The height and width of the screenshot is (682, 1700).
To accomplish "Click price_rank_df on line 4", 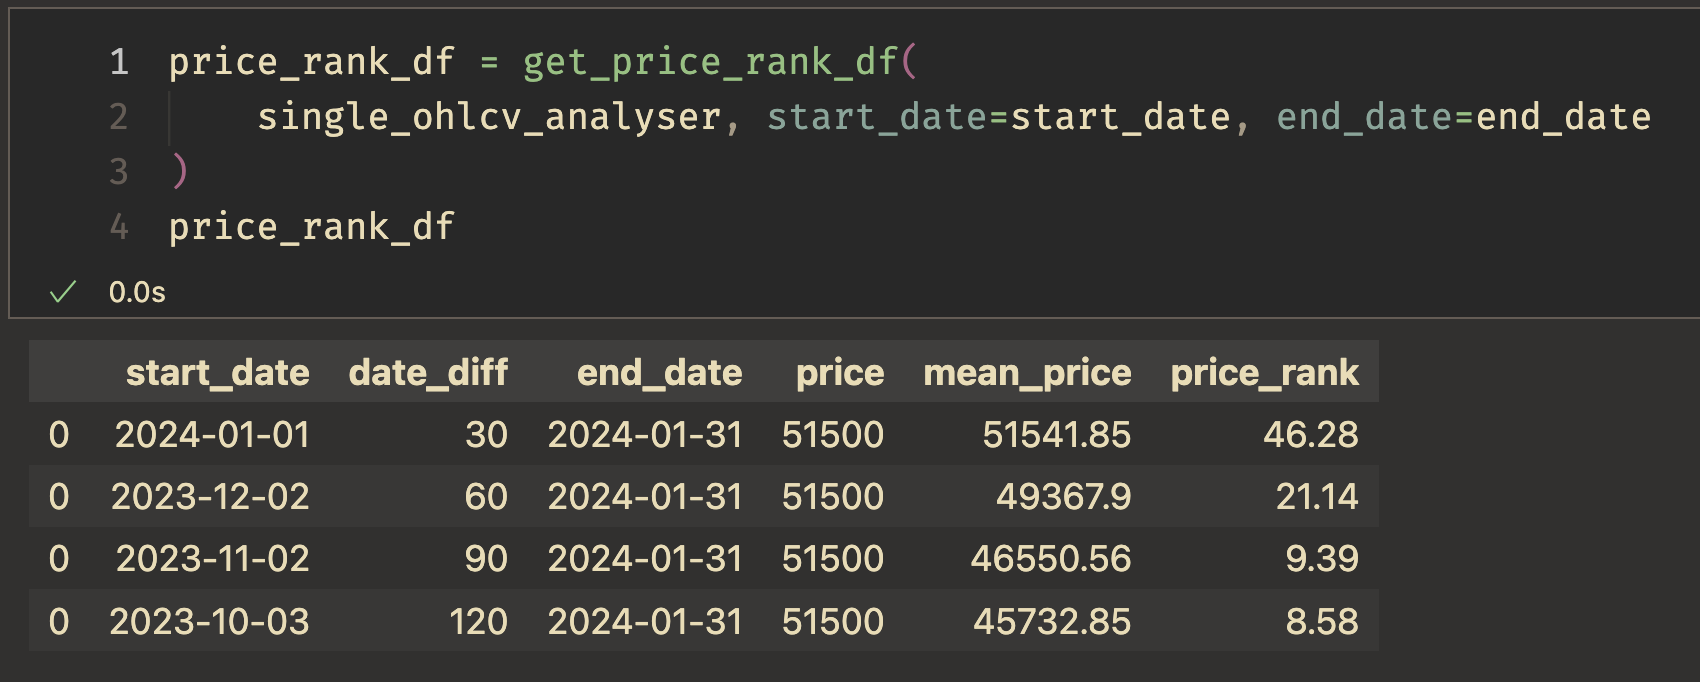I will [x=312, y=227].
